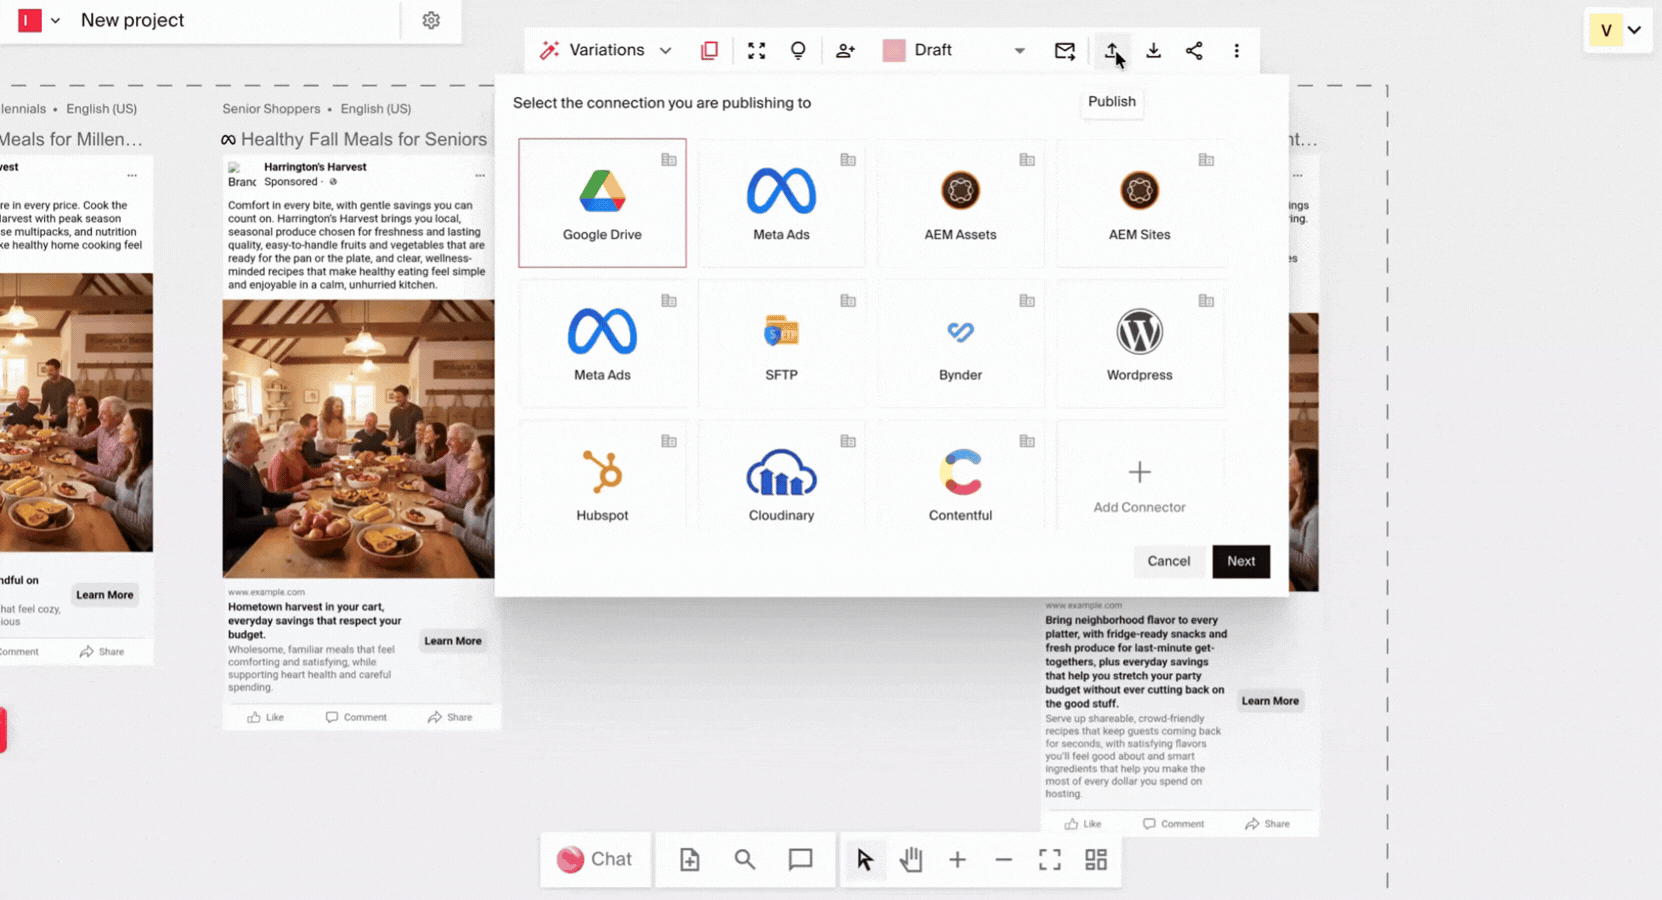Select the Meta Ads connector in second row

pos(602,344)
